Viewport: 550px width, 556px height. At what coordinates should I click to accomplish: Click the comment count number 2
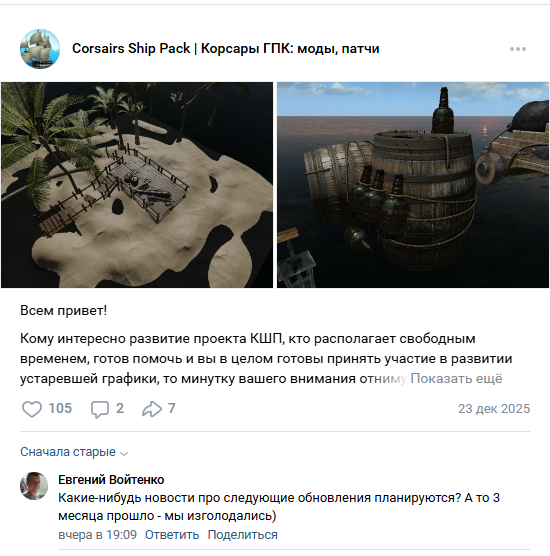(x=120, y=408)
